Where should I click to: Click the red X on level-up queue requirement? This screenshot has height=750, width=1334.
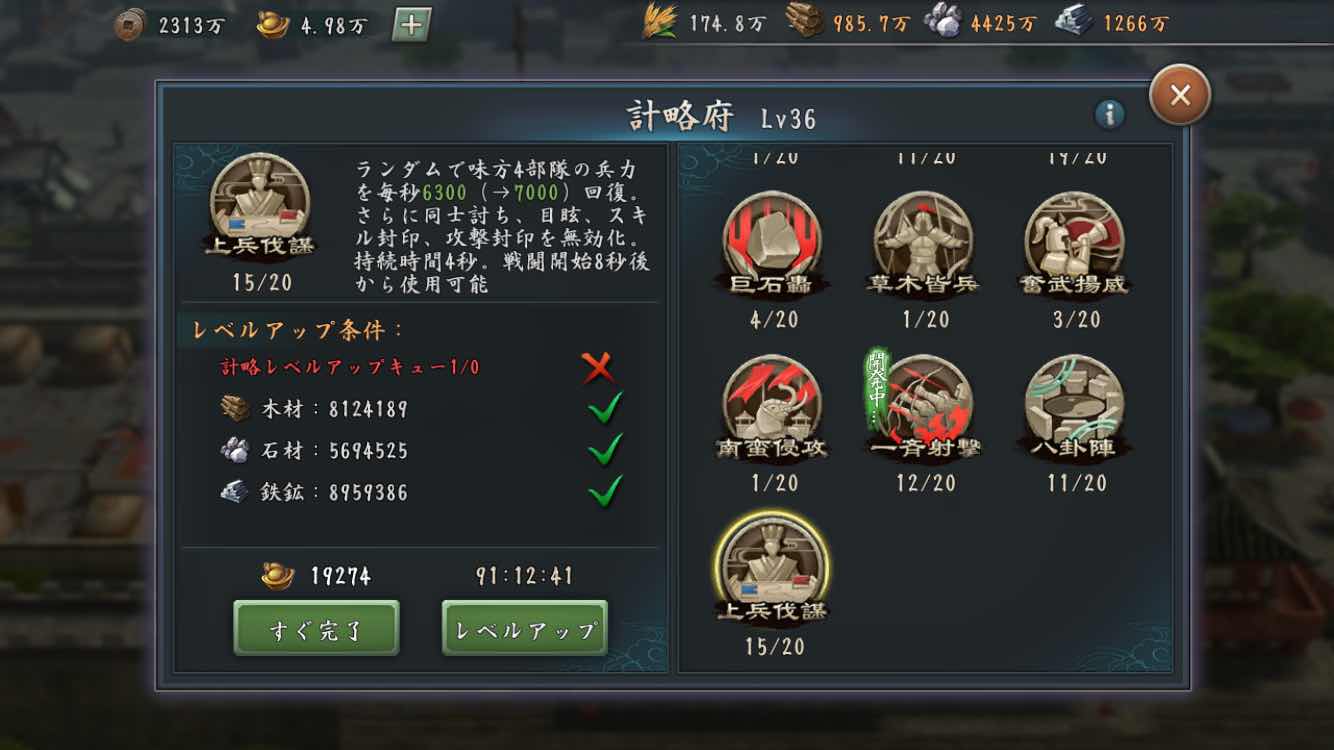[599, 367]
